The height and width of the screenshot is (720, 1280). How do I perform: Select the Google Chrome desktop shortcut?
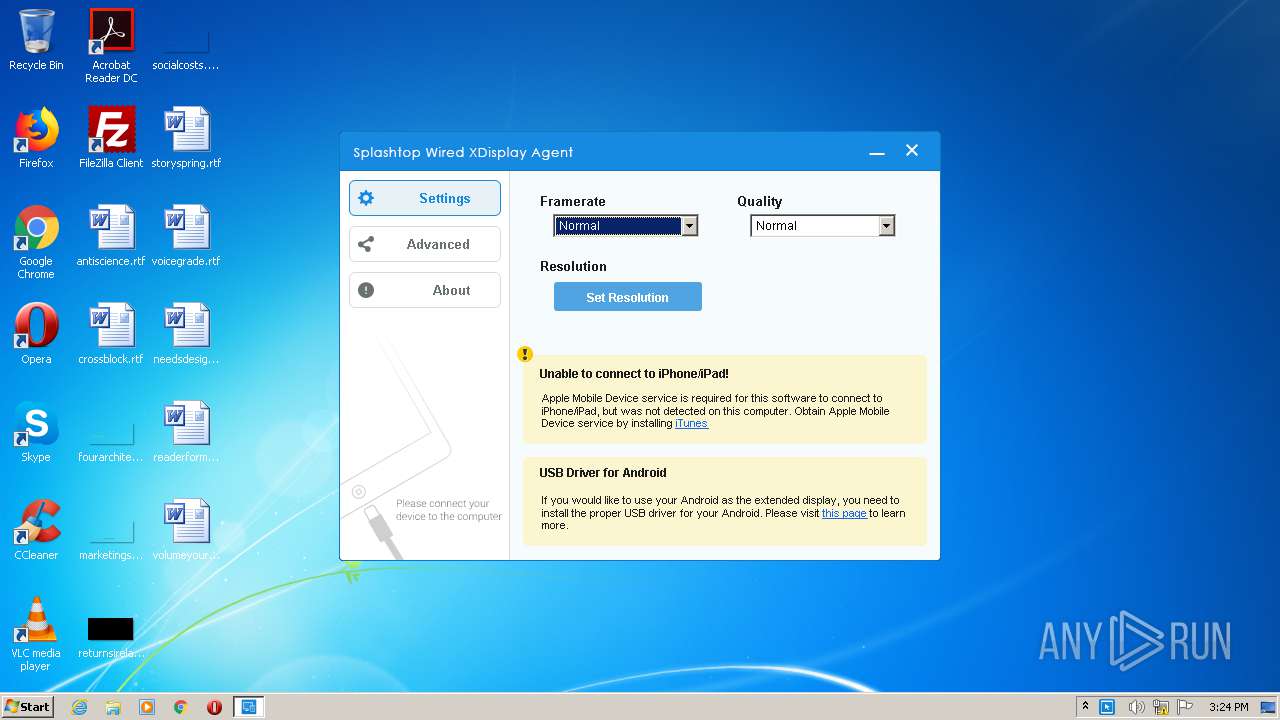click(x=36, y=242)
